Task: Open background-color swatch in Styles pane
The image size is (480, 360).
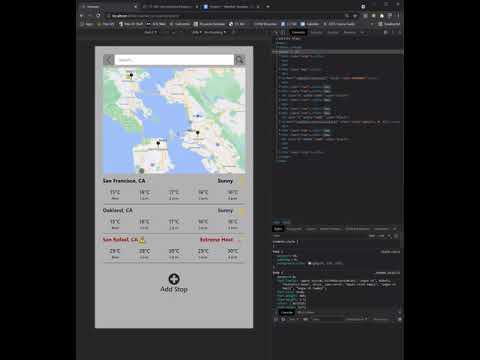Action: pyautogui.click(x=309, y=263)
